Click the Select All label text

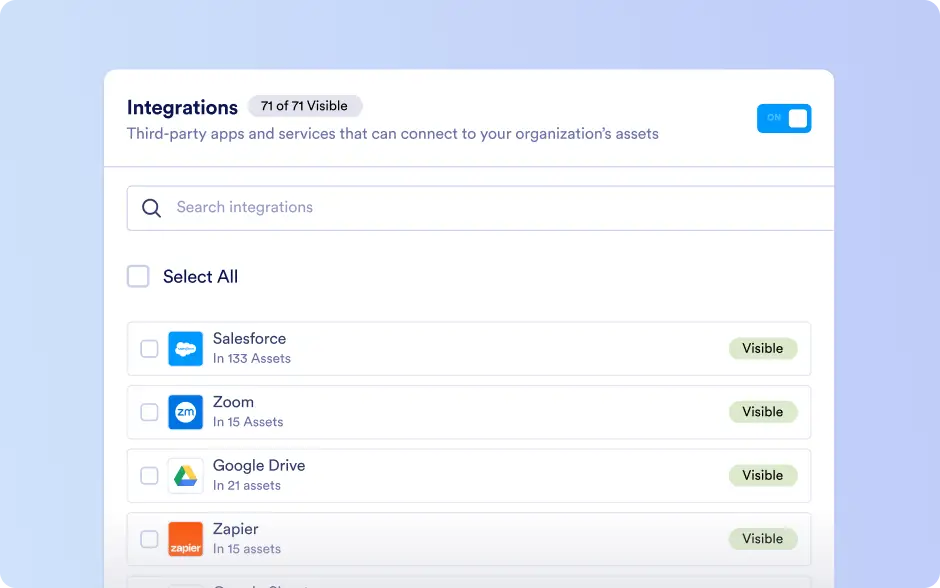200,277
